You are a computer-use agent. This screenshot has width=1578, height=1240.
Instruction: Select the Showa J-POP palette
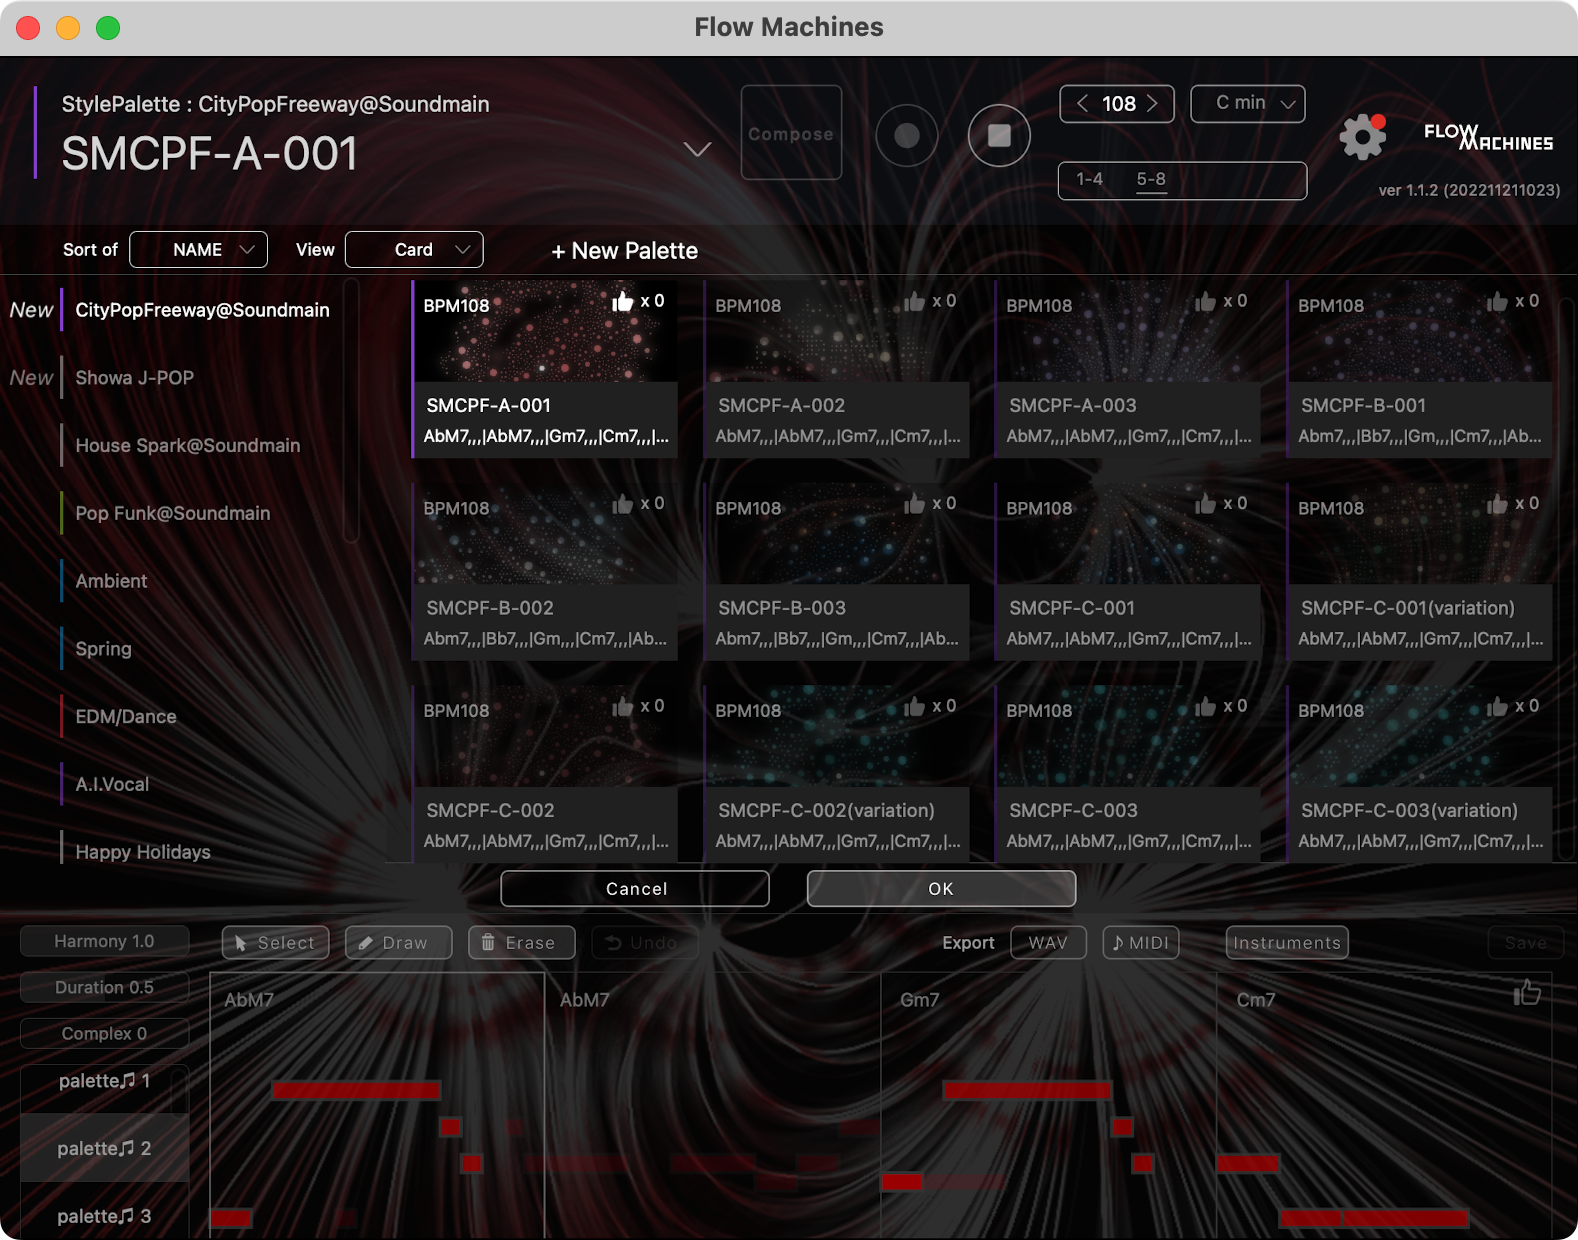134,378
